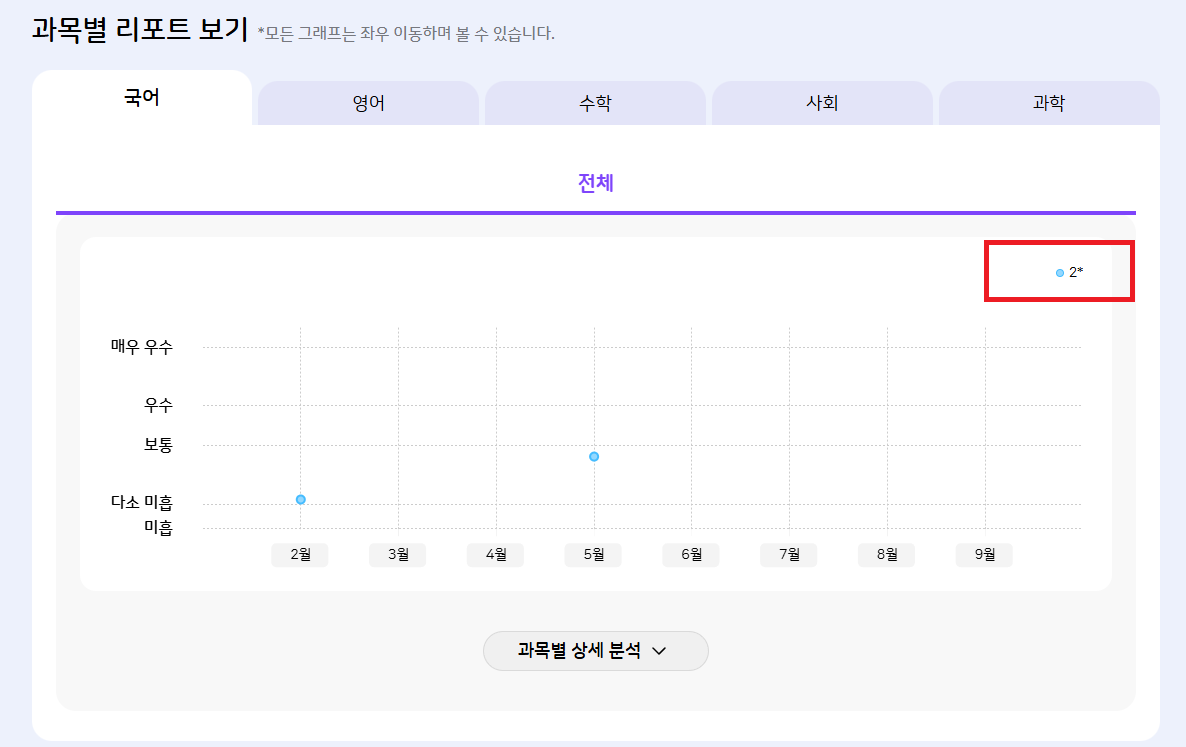
Task: Click the chevron arrow beside 과목별 상세 분석
Action: point(659,651)
